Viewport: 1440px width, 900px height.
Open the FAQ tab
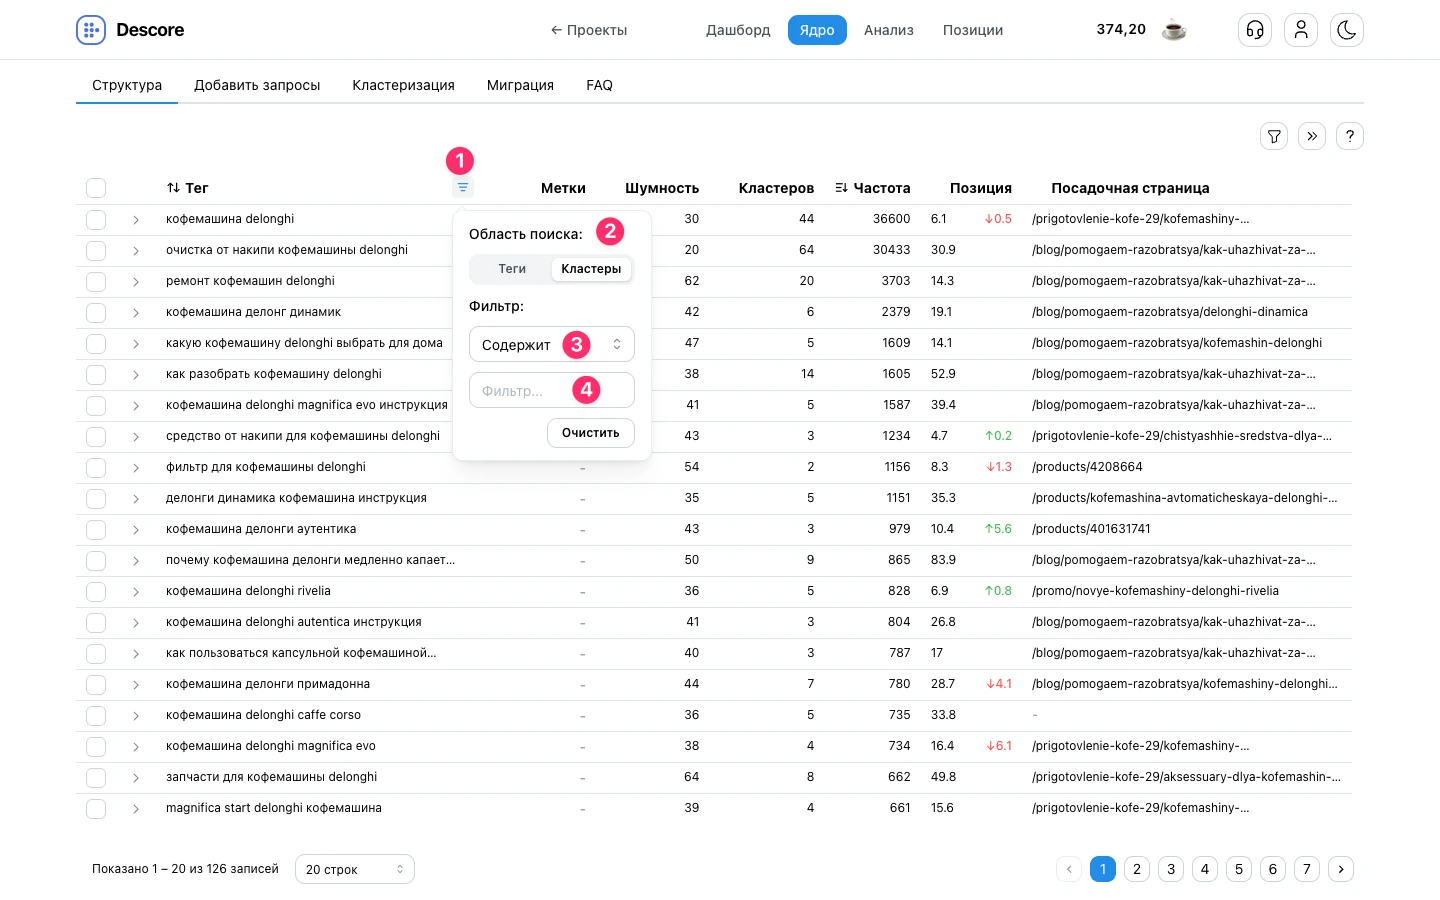[599, 85]
